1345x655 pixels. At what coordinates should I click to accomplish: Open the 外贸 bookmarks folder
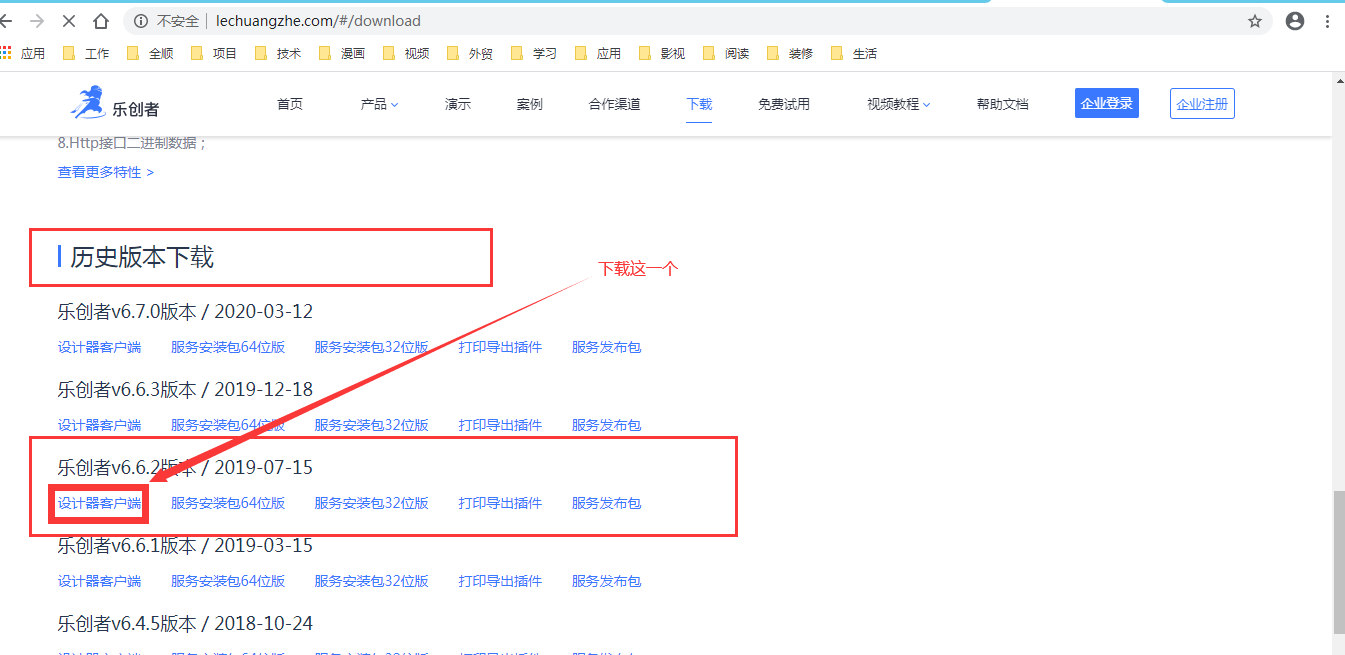(x=470, y=53)
